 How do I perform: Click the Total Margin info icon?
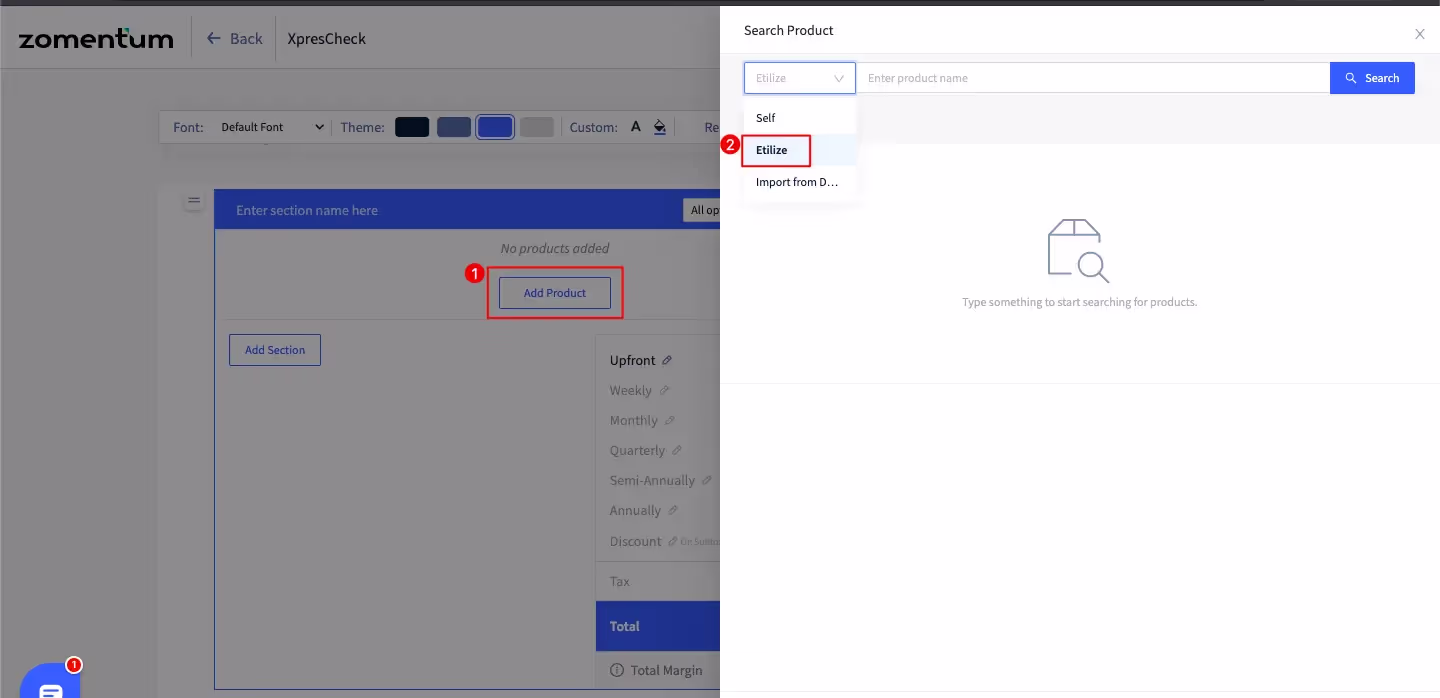[617, 670]
